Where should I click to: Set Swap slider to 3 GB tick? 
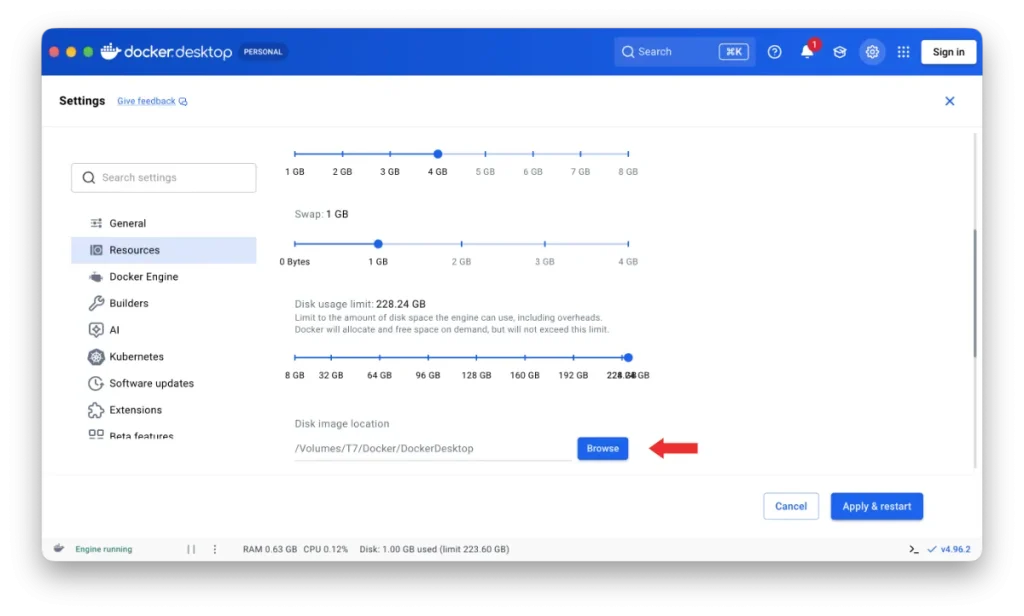(x=545, y=244)
